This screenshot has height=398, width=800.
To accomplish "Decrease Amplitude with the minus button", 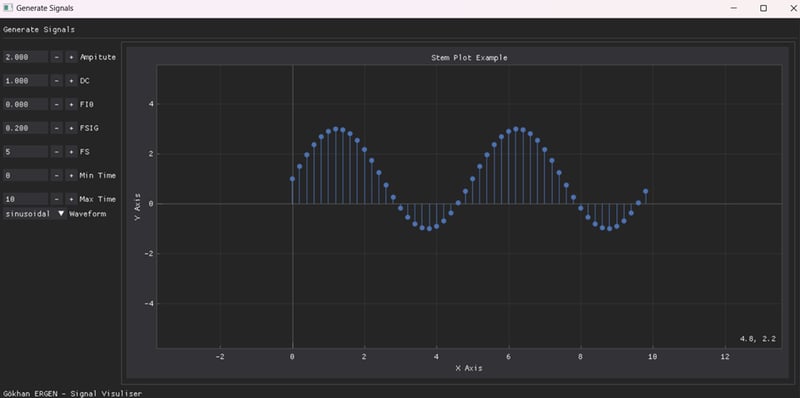I will [57, 57].
